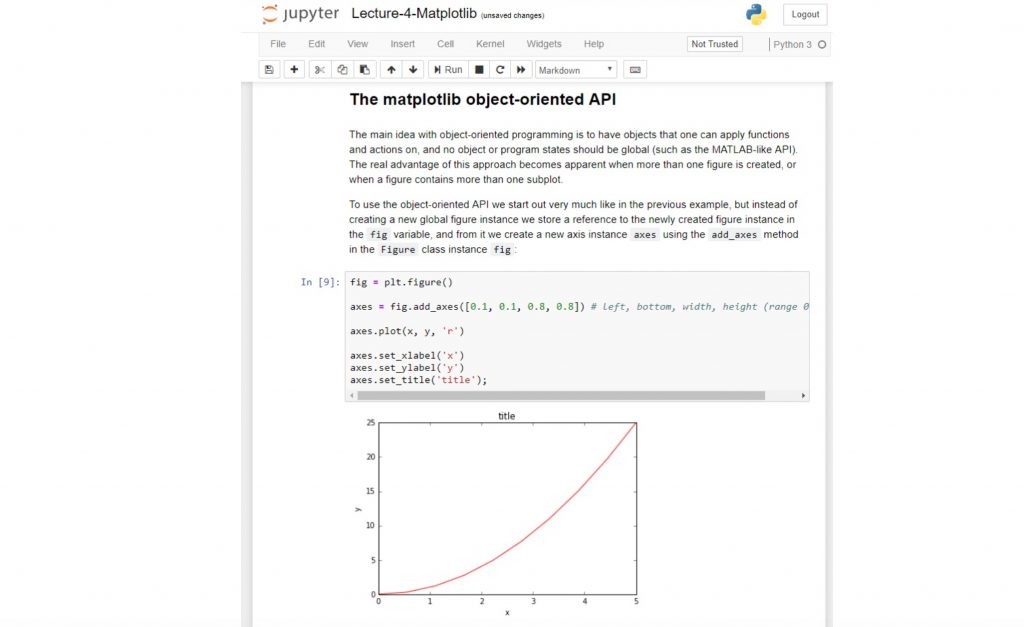Copy selected cells icon in toolbar
This screenshot has width=1024, height=627.
pos(342,70)
